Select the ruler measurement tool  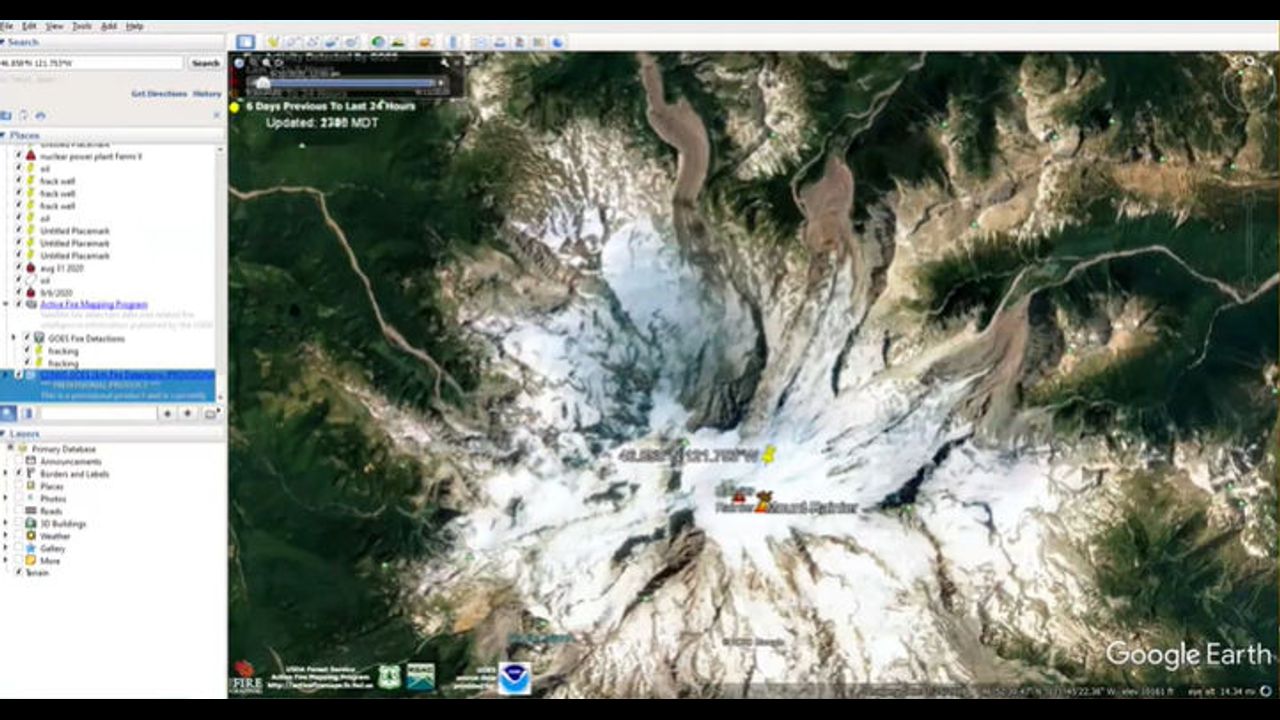453,42
